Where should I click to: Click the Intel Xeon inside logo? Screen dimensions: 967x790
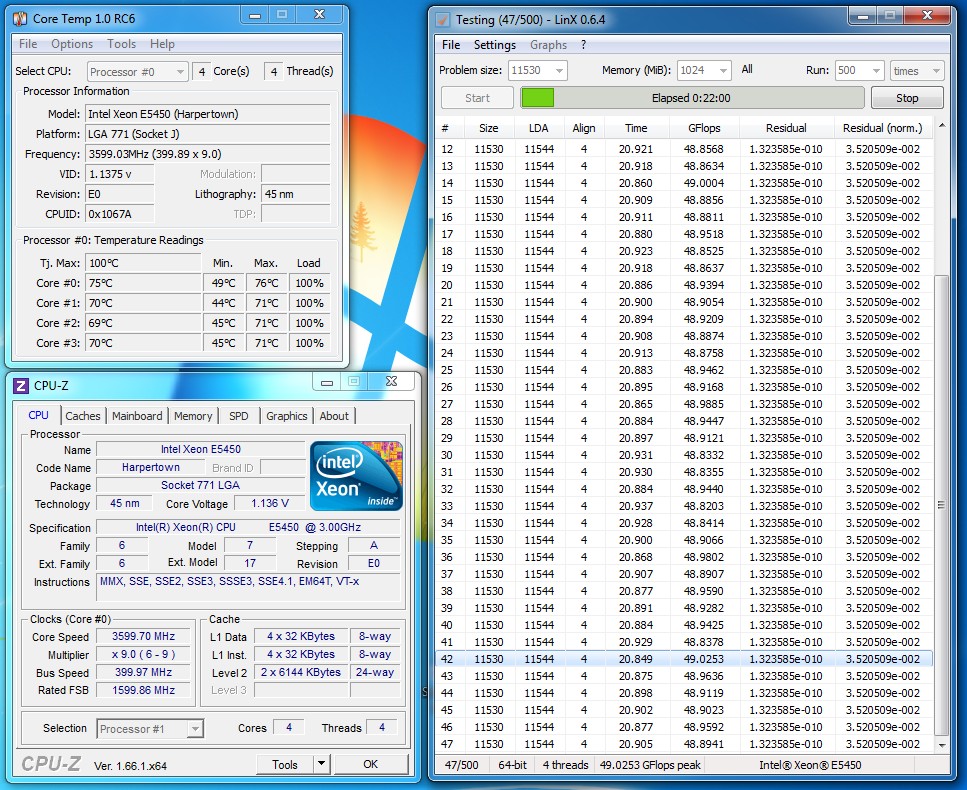click(356, 475)
